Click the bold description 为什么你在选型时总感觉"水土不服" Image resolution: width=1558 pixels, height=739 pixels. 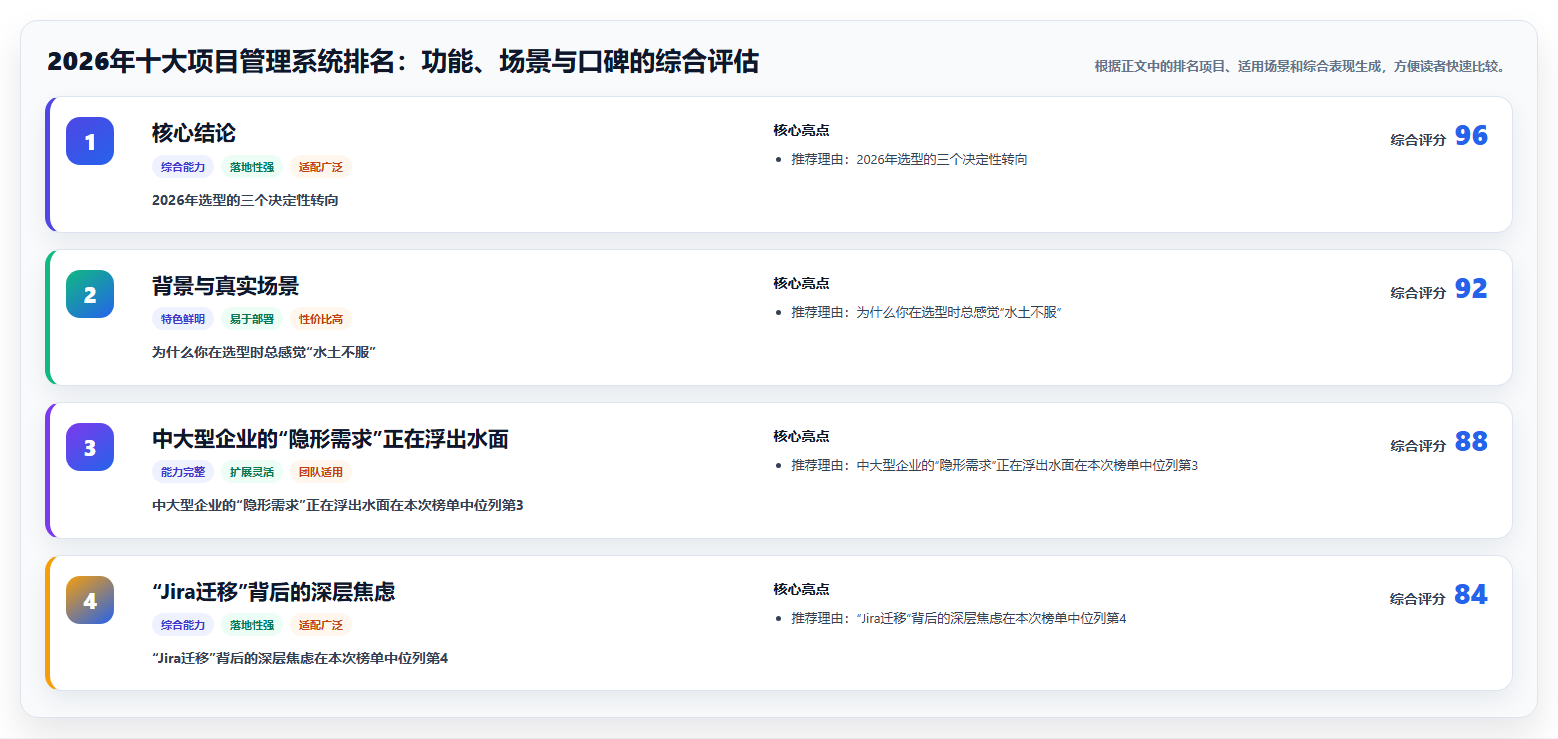264,353
